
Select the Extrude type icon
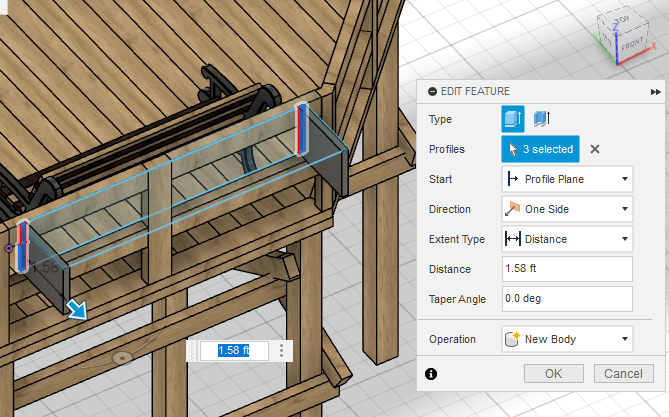tap(512, 119)
